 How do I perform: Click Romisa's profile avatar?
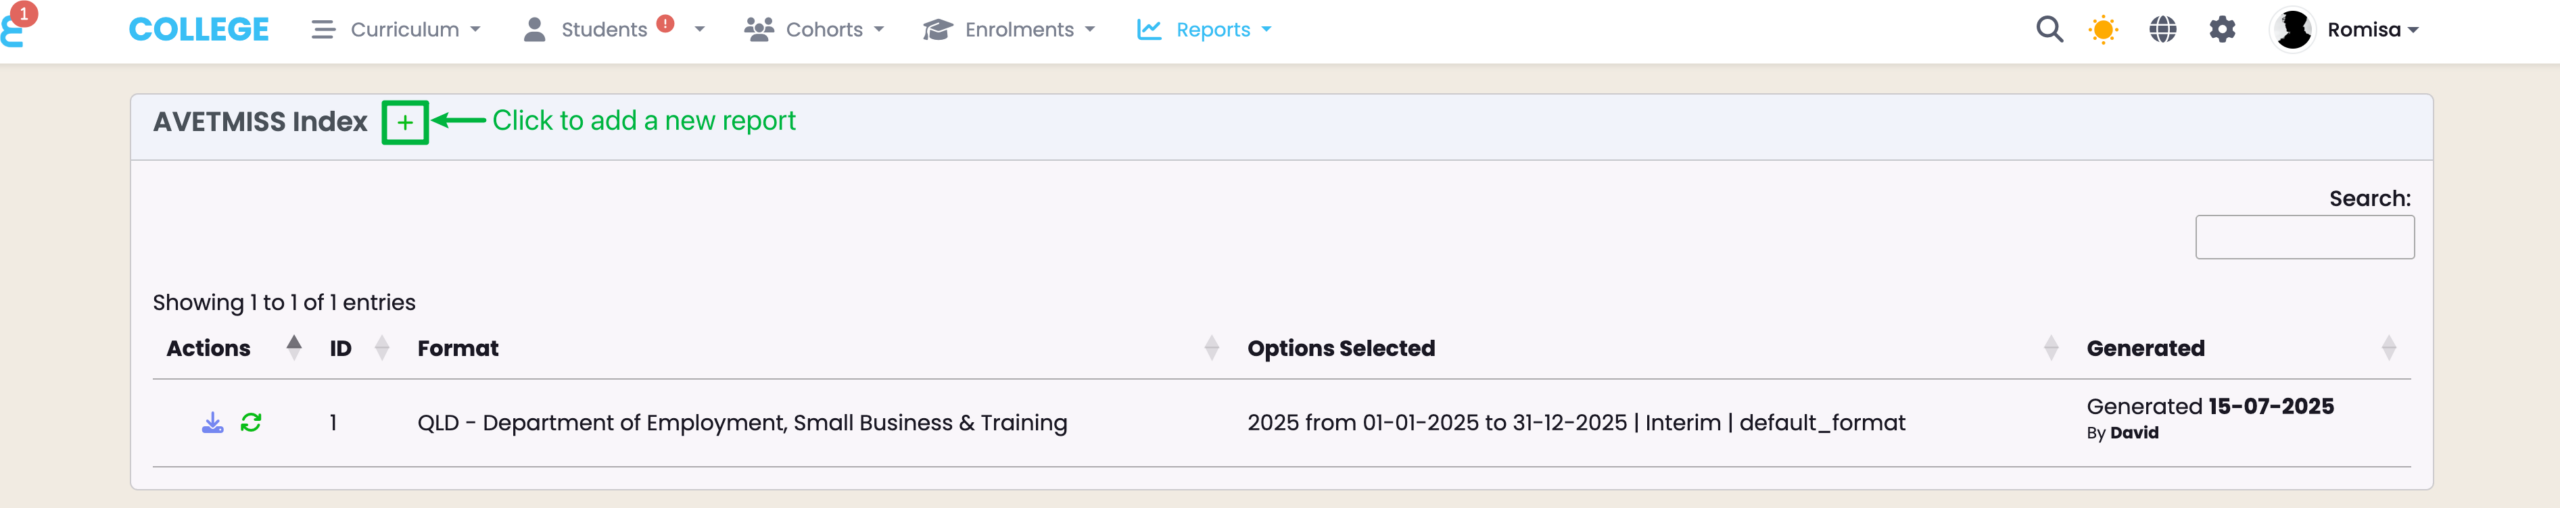click(x=2292, y=30)
